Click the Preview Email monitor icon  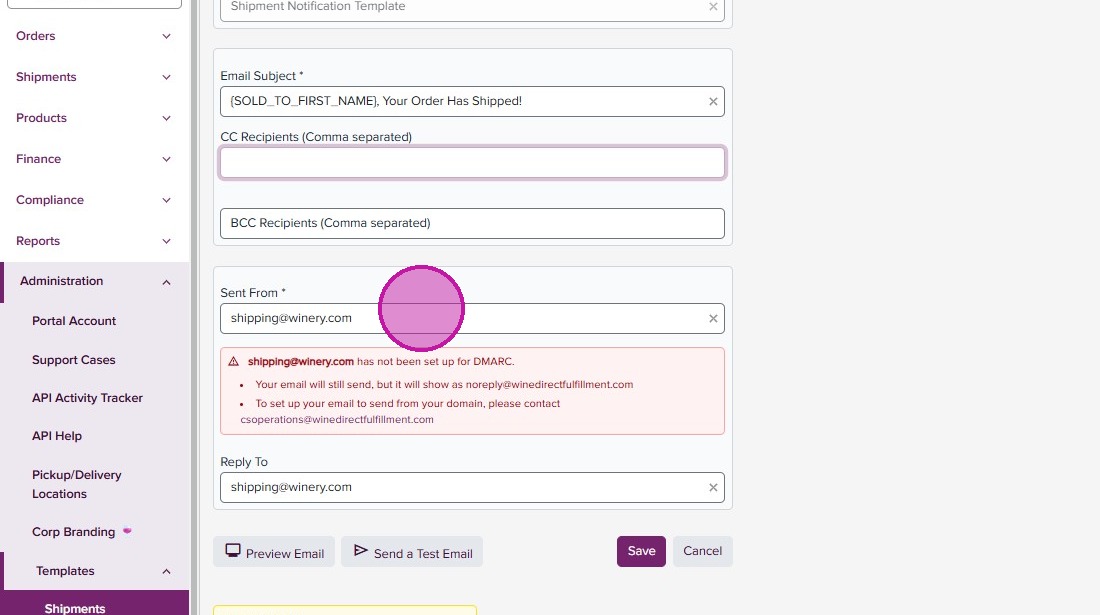pyautogui.click(x=233, y=551)
